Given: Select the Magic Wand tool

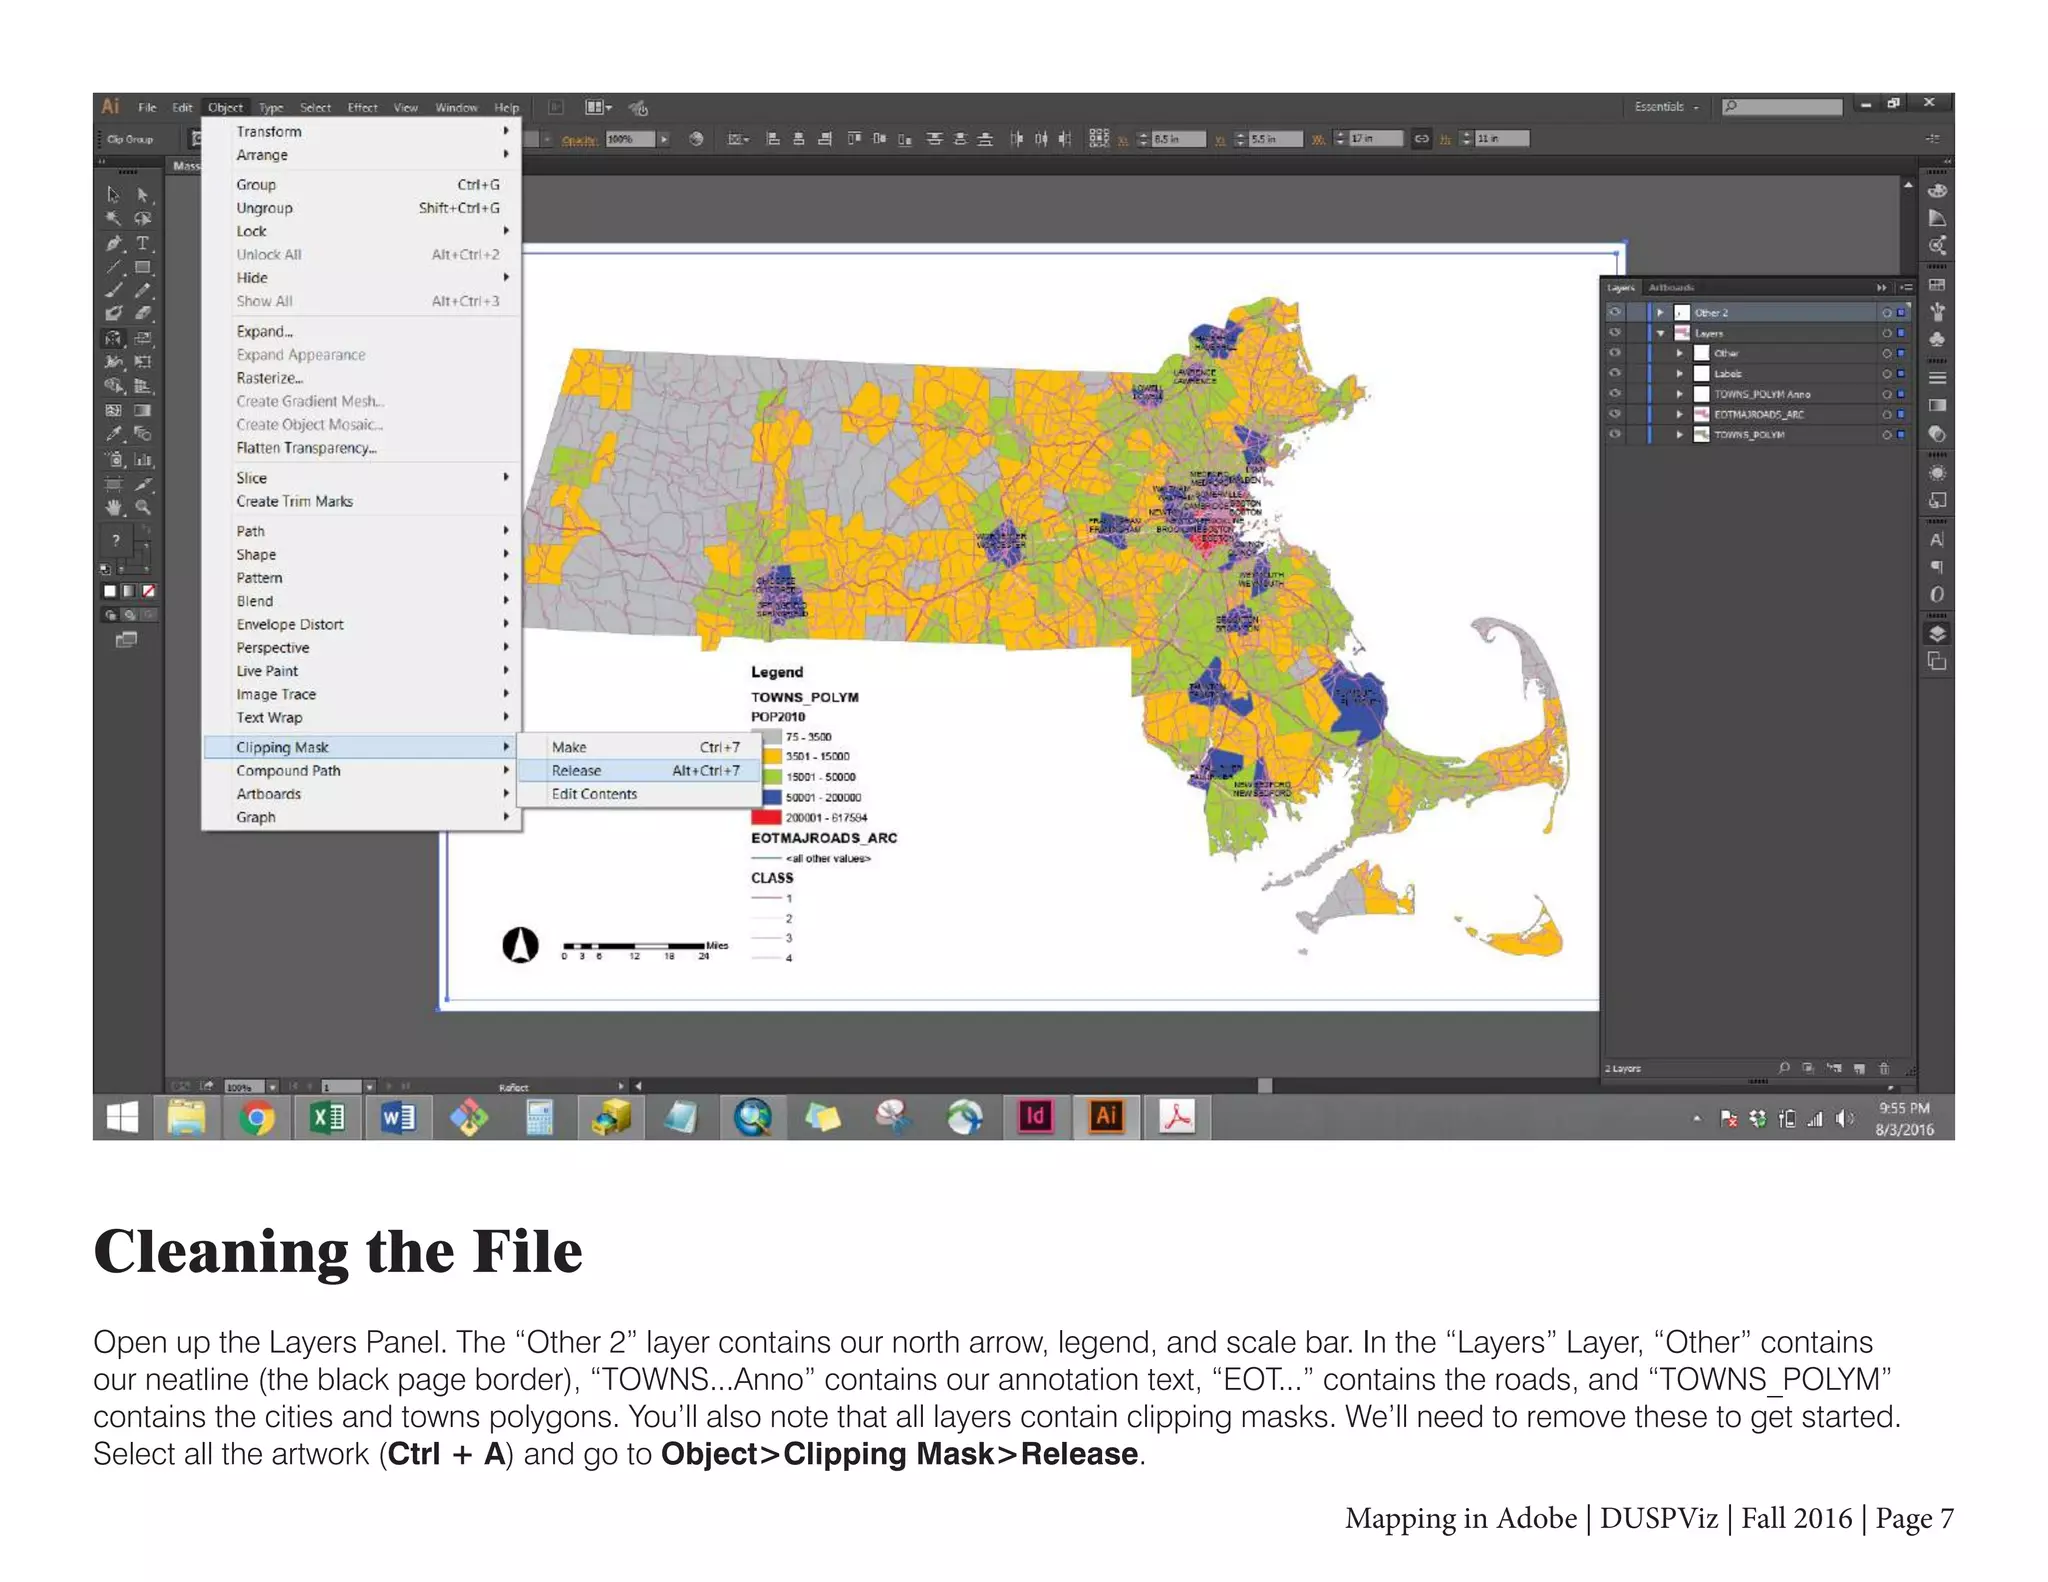Looking at the screenshot, I should (114, 218).
